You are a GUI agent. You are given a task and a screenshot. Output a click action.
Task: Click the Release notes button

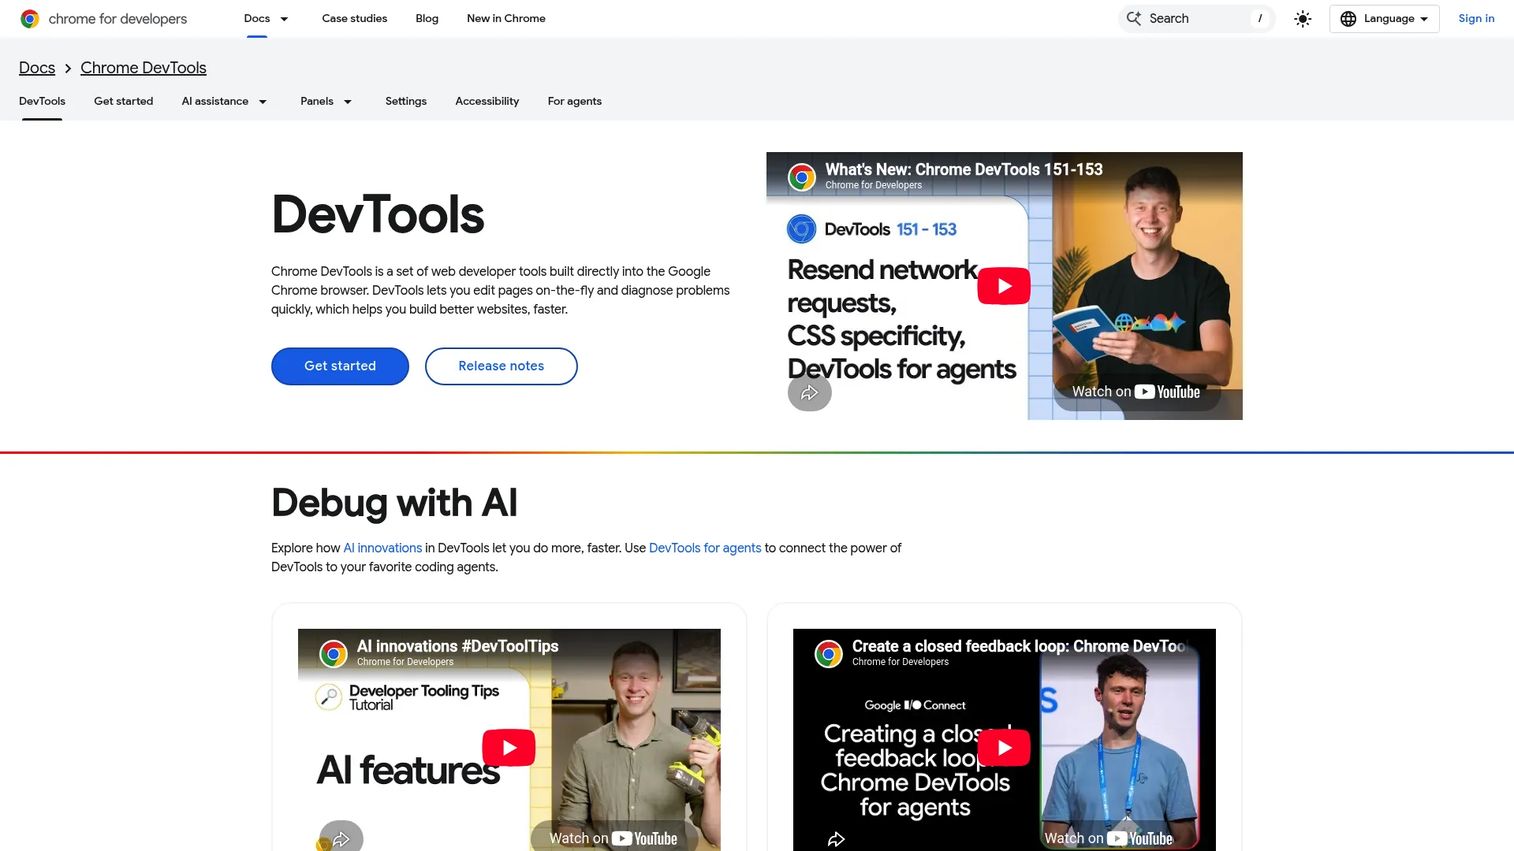click(501, 366)
